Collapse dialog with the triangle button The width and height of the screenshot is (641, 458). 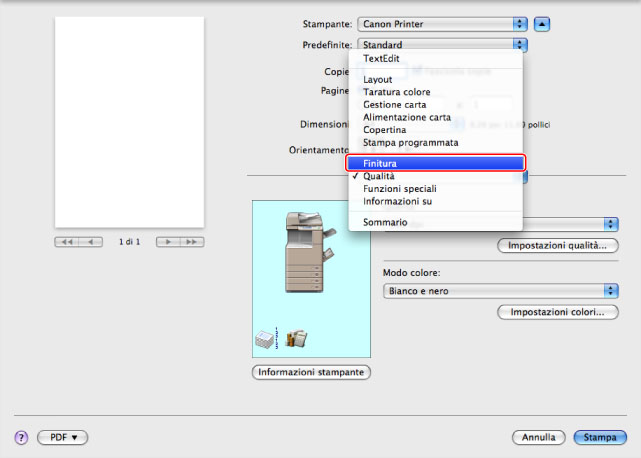coord(541,23)
